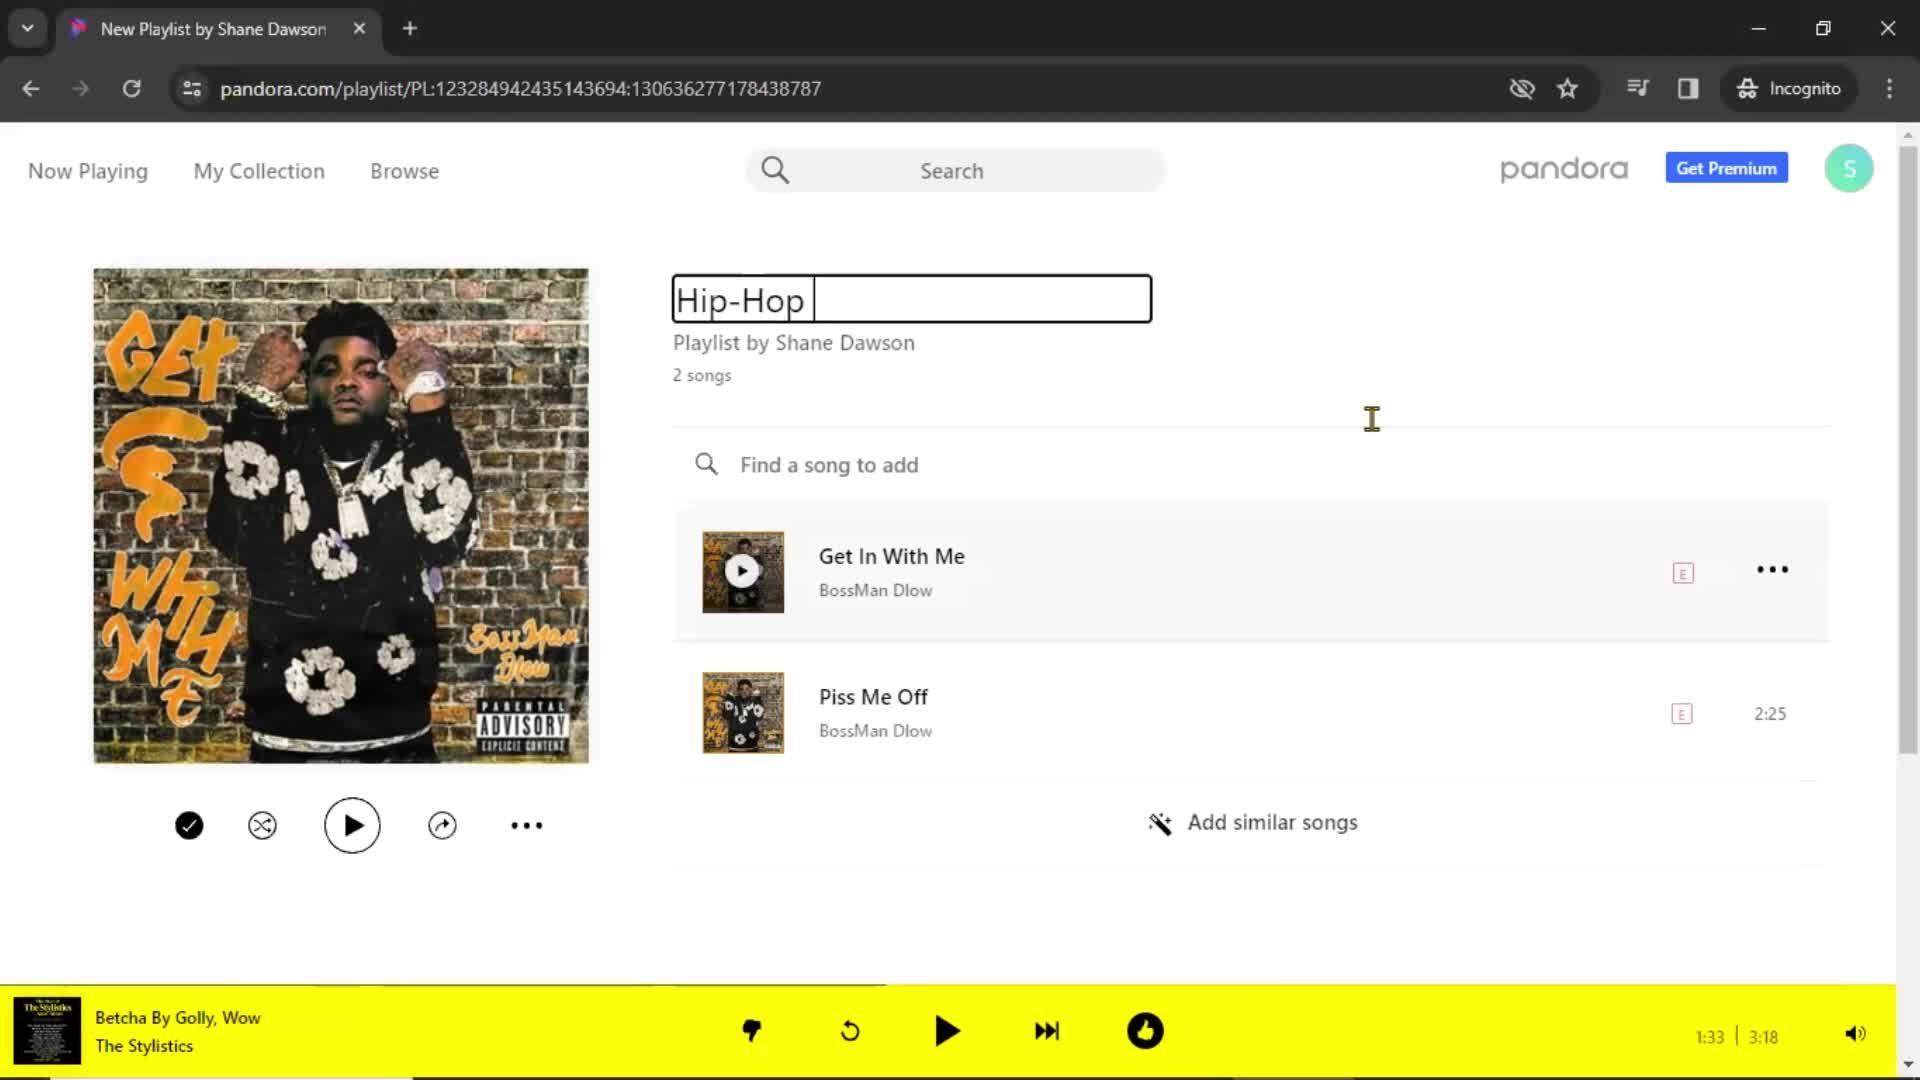This screenshot has width=1920, height=1080.
Task: Click the search icon in playlist
Action: point(707,464)
